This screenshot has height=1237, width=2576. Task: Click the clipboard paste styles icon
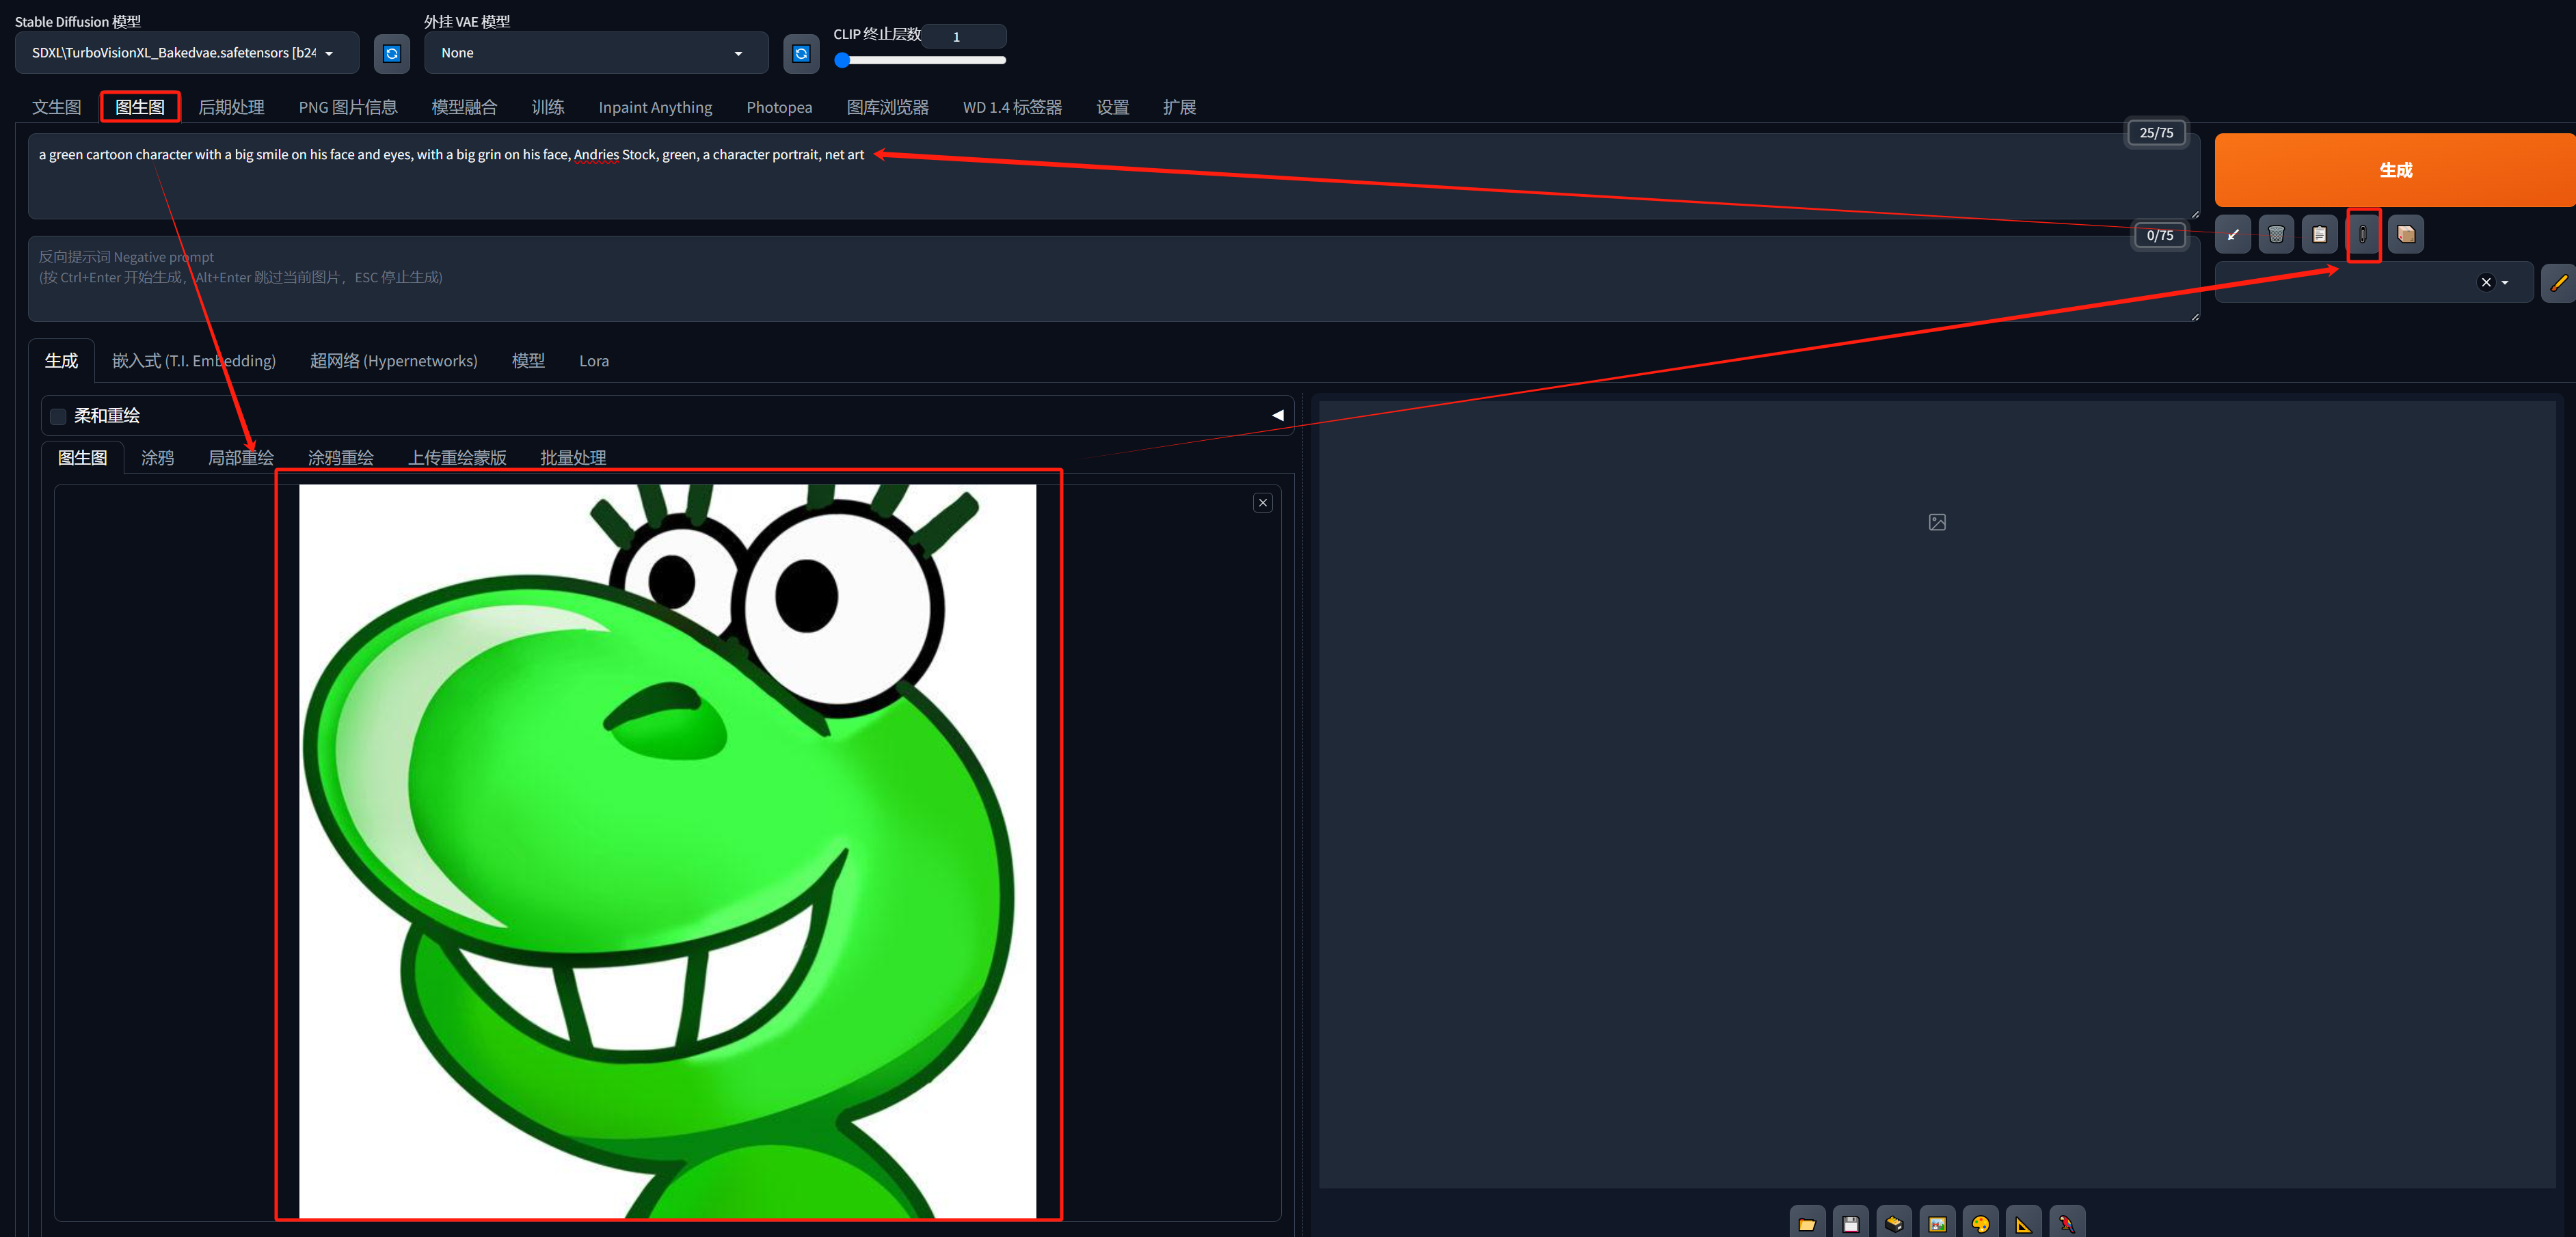2319,235
